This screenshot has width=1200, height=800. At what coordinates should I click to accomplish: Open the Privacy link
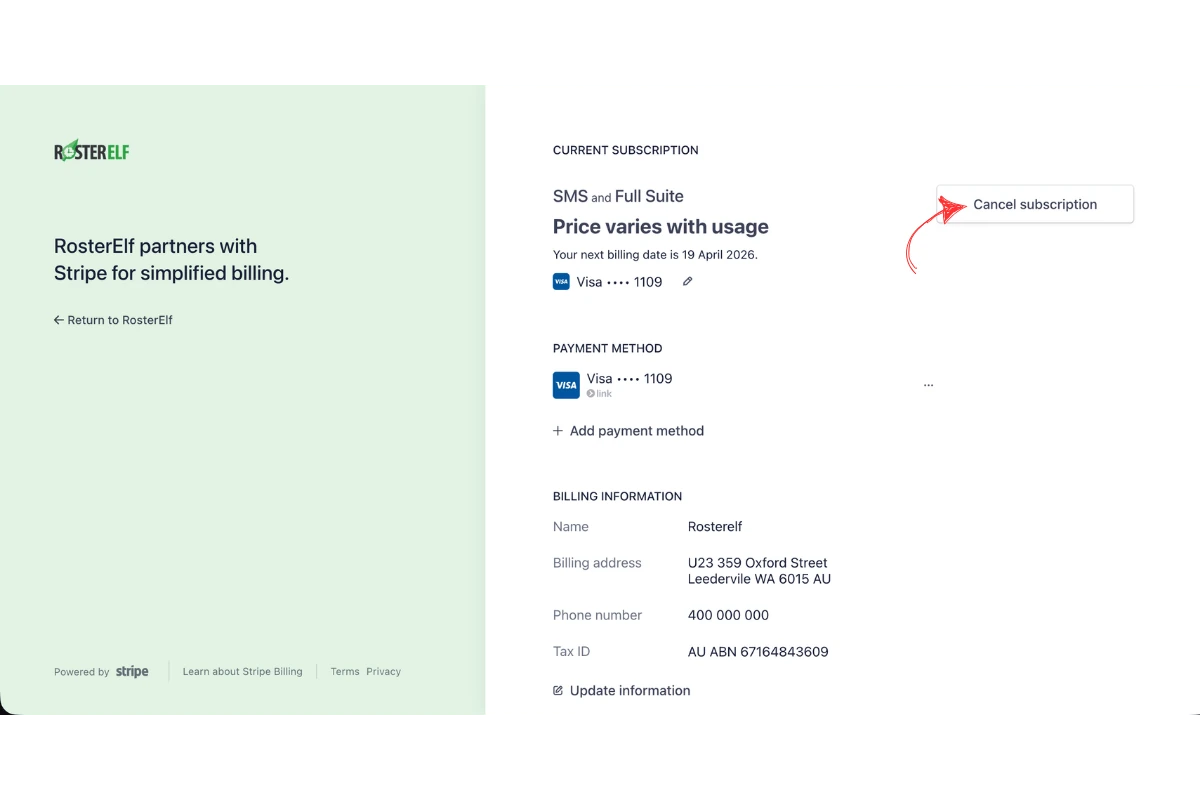383,672
